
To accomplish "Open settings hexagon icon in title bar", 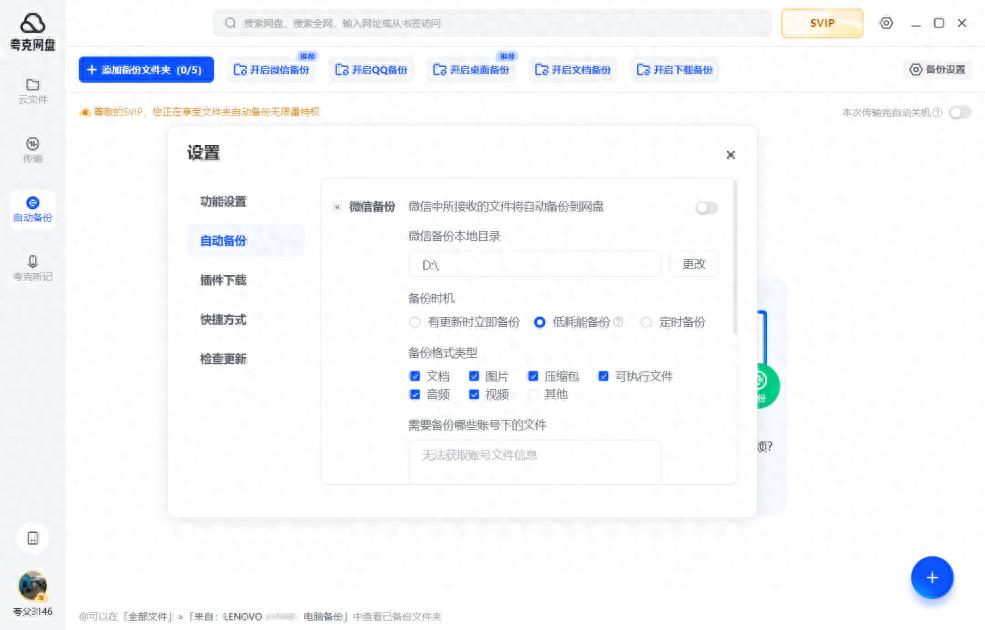I will (886, 23).
